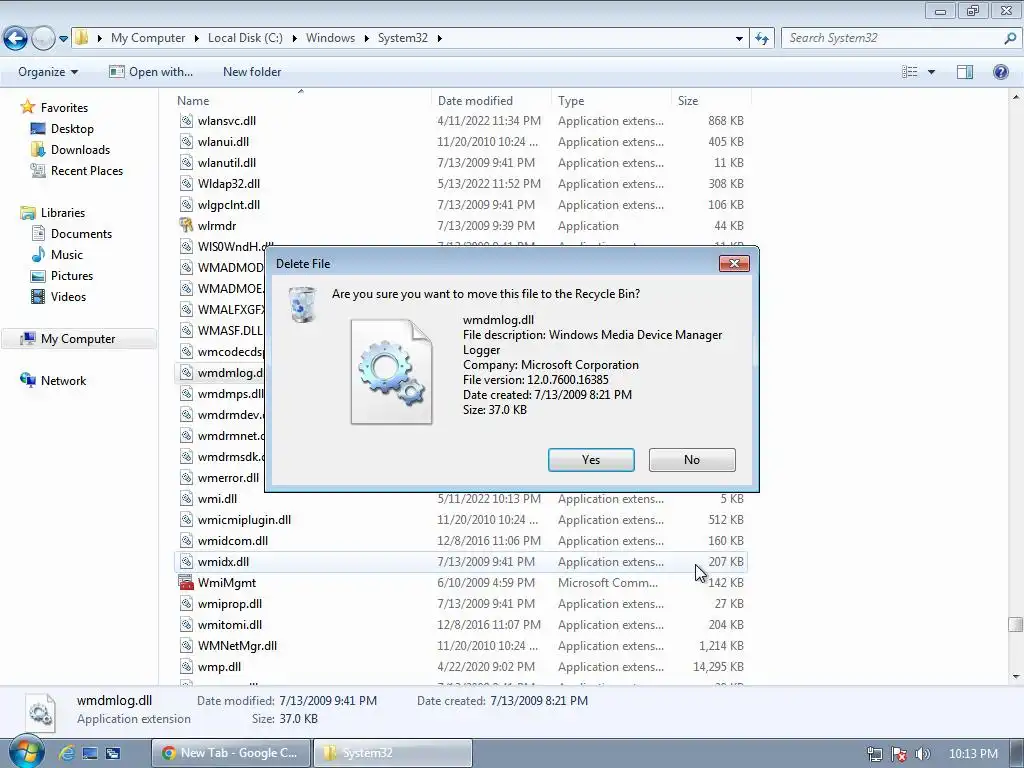1024x768 pixels.
Task: Click the folder icon in address bar
Action: click(x=81, y=38)
